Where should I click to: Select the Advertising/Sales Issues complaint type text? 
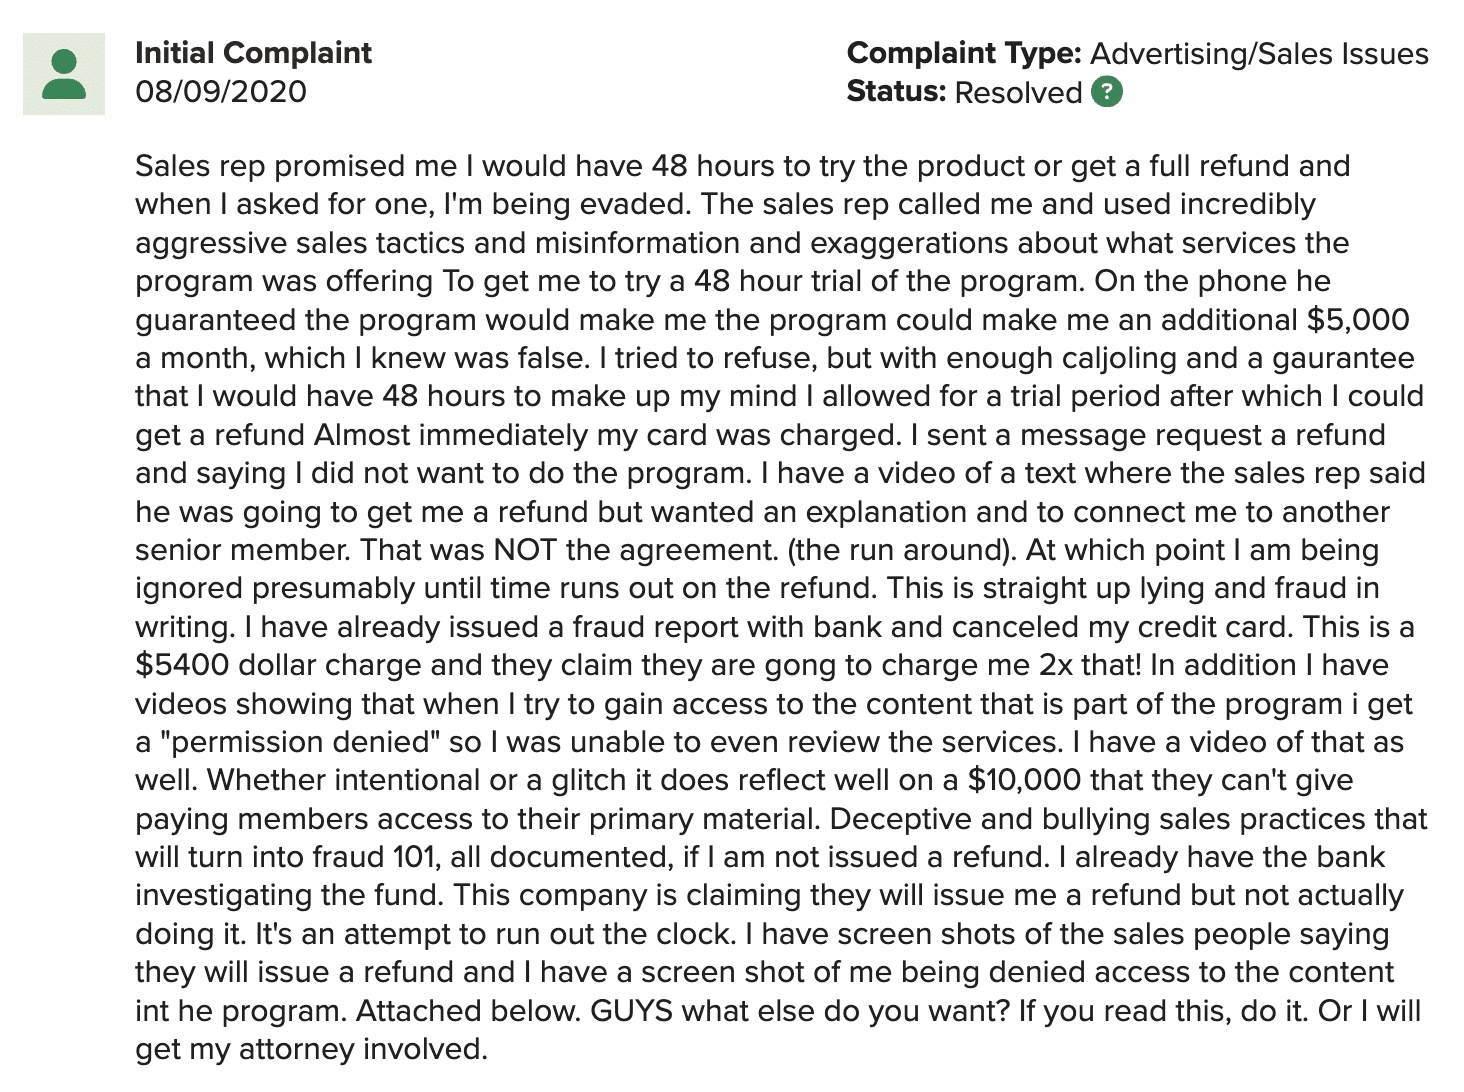tap(1259, 53)
